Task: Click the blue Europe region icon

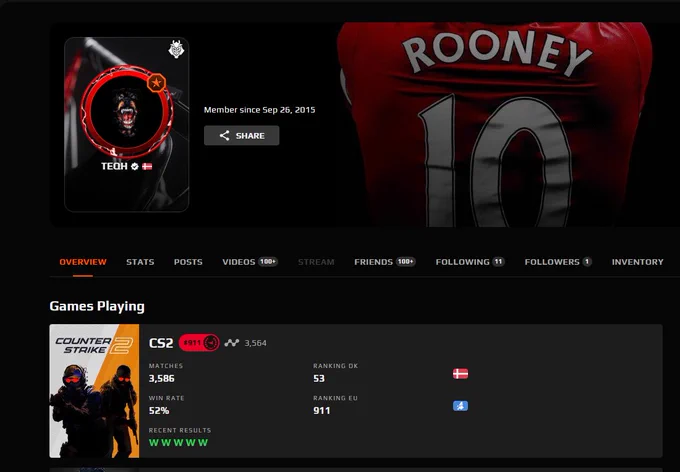Action: pyautogui.click(x=460, y=406)
